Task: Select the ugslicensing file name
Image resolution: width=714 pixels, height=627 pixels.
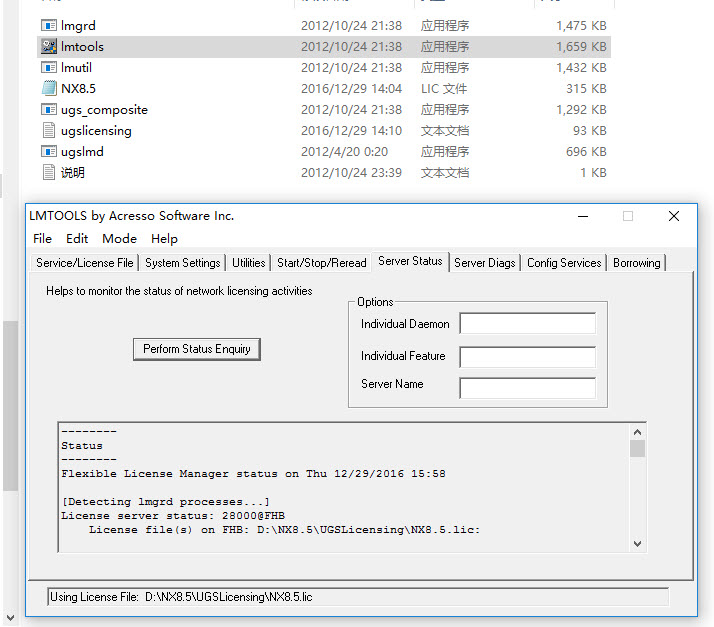Action: pyautogui.click(x=96, y=131)
